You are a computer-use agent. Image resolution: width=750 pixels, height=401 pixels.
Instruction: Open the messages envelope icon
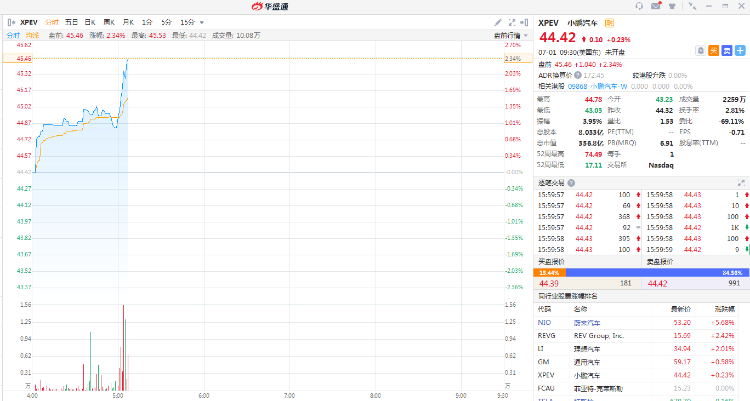656,6
